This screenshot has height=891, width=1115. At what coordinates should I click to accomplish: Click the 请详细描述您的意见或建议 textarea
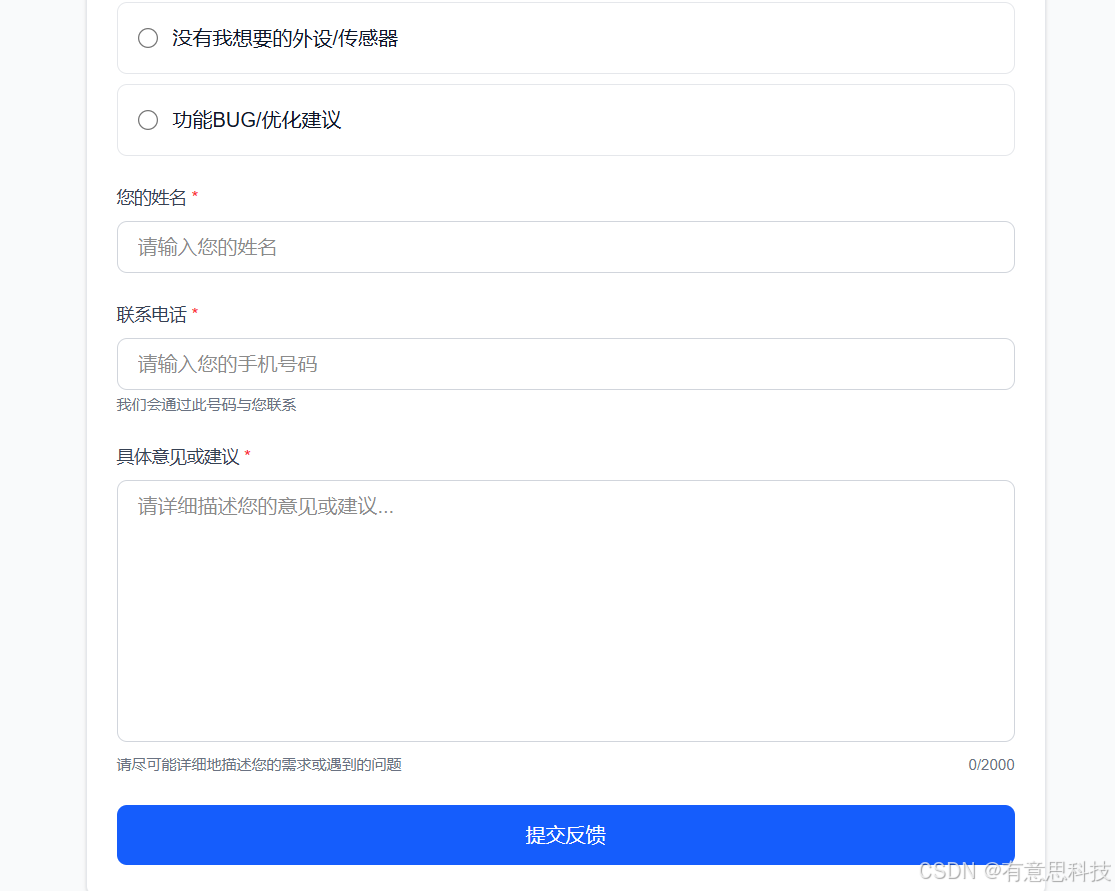coord(565,611)
